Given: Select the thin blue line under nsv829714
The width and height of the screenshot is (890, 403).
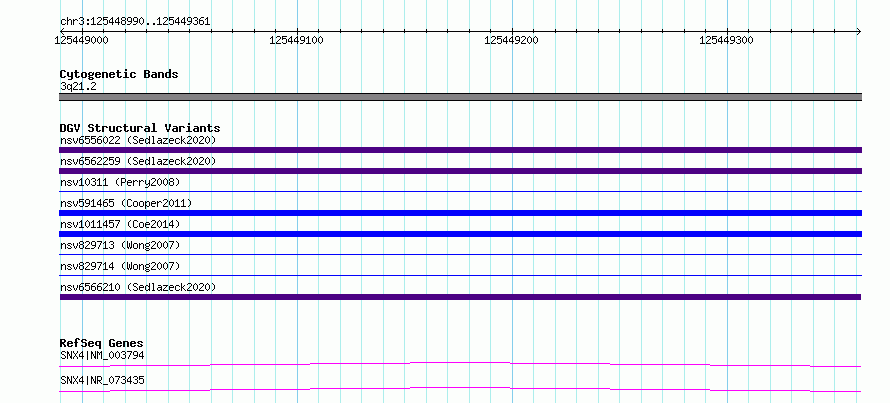Looking at the screenshot, I should click(x=460, y=276).
